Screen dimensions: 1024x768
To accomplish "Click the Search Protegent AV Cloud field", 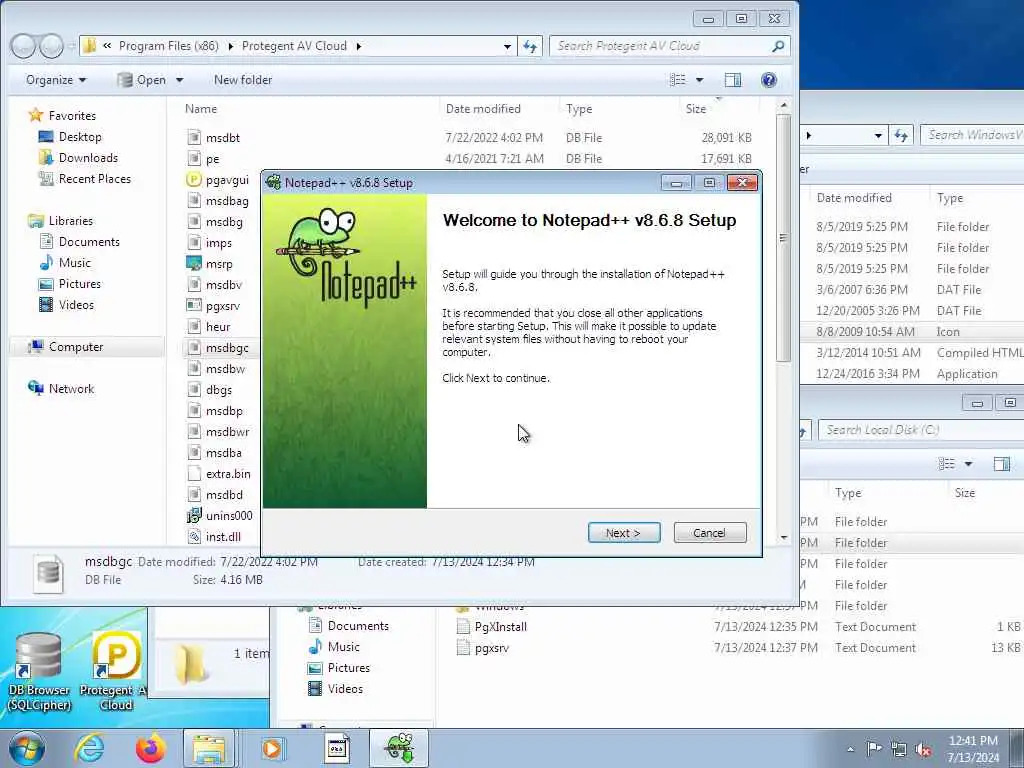I will 669,46.
